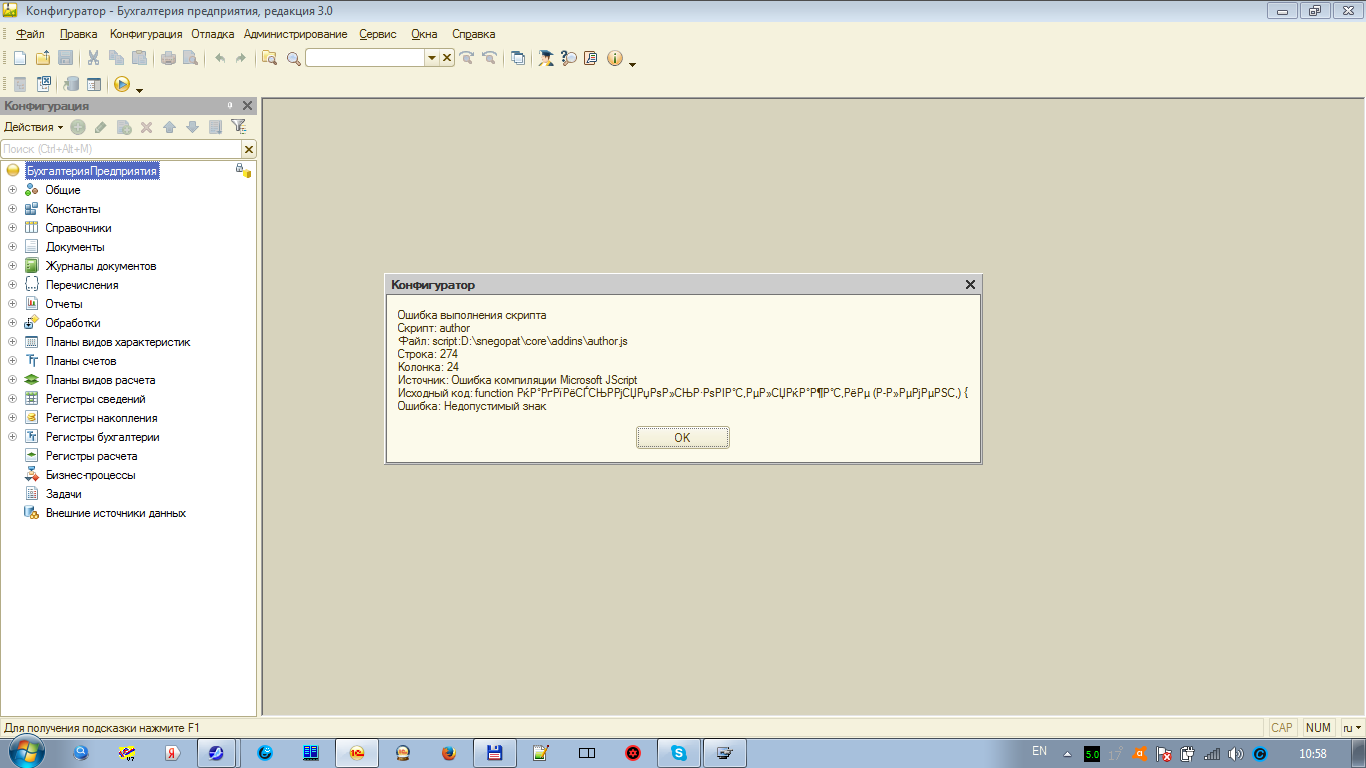
Task: Click the Поиск (Ctrl+Alt+M) search field
Action: [x=121, y=149]
